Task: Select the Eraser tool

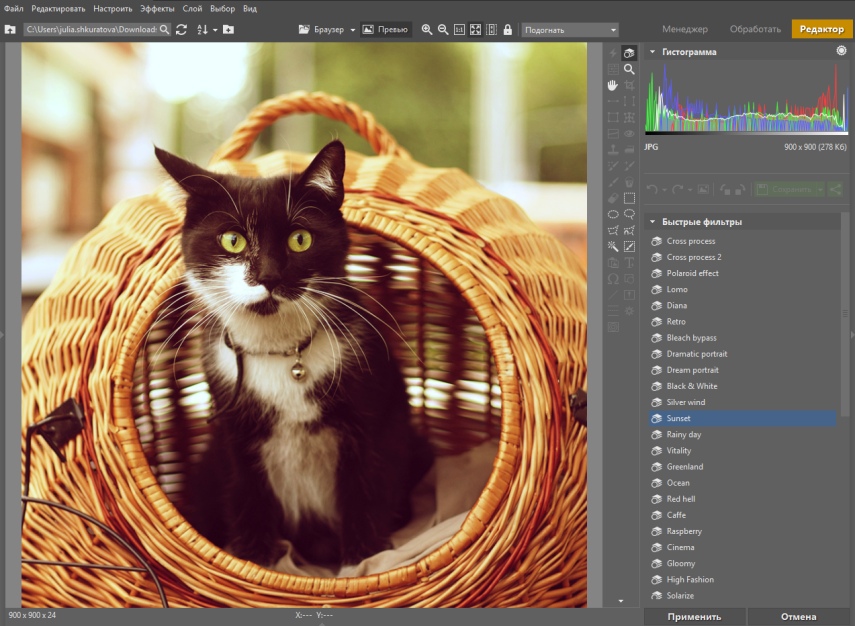Action: (613, 198)
